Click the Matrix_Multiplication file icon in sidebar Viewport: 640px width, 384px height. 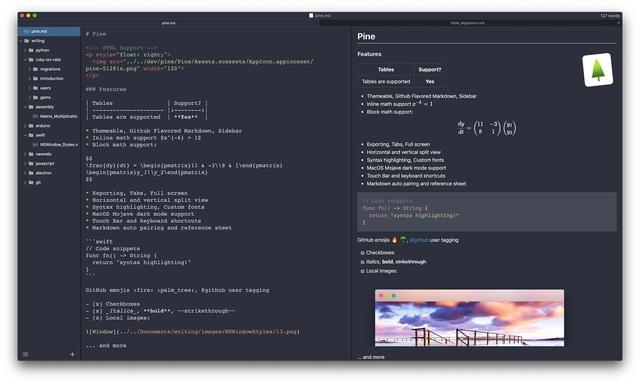tap(36, 116)
